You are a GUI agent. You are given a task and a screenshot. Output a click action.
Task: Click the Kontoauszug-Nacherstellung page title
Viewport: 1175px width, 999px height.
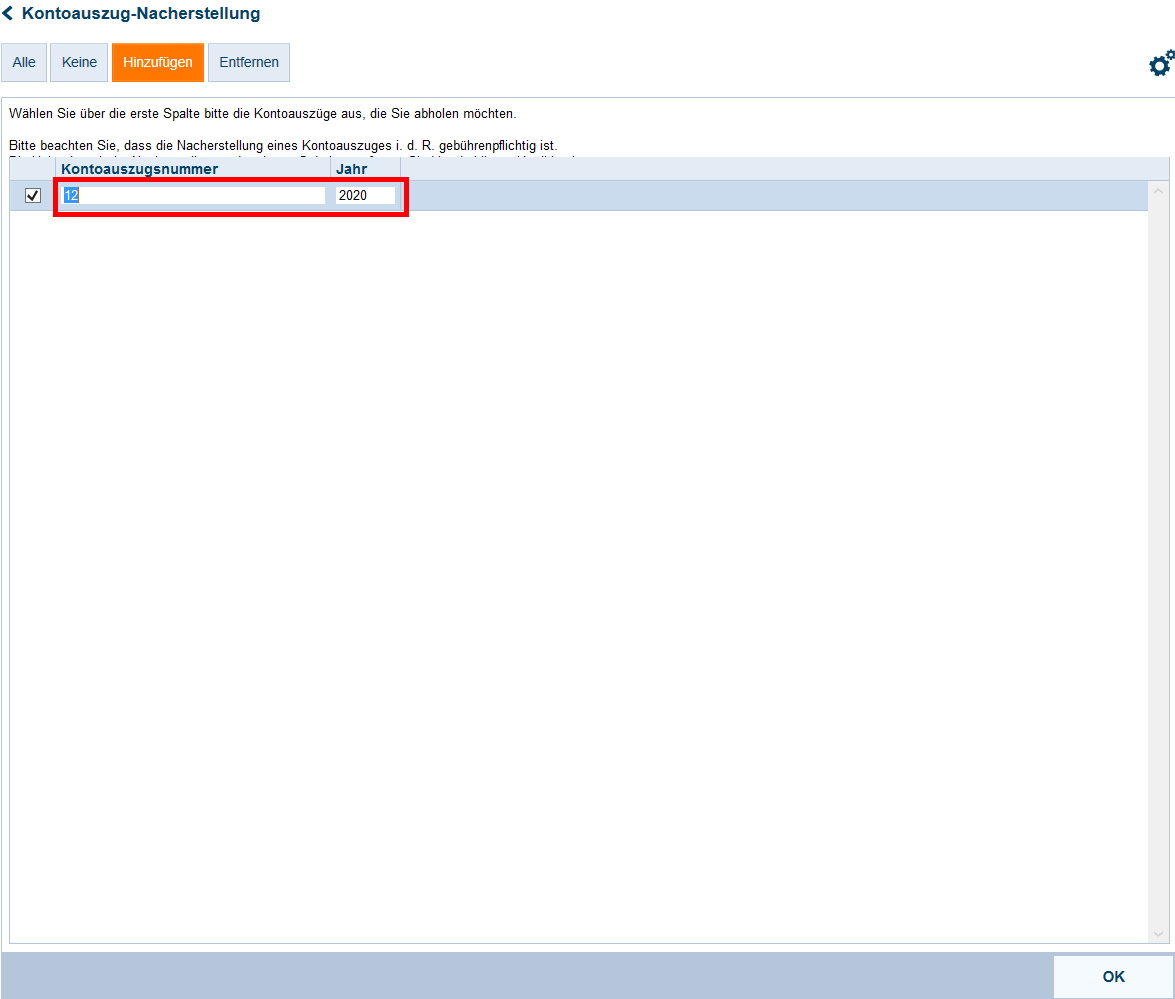tap(140, 14)
